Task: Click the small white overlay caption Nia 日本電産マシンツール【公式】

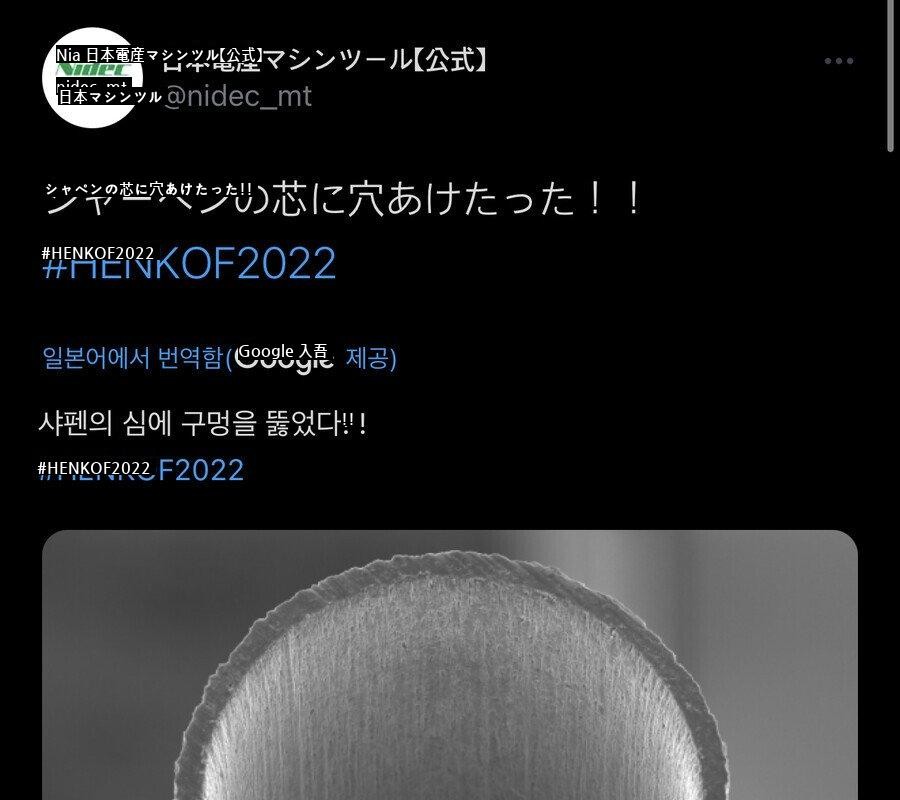Action: tap(160, 56)
